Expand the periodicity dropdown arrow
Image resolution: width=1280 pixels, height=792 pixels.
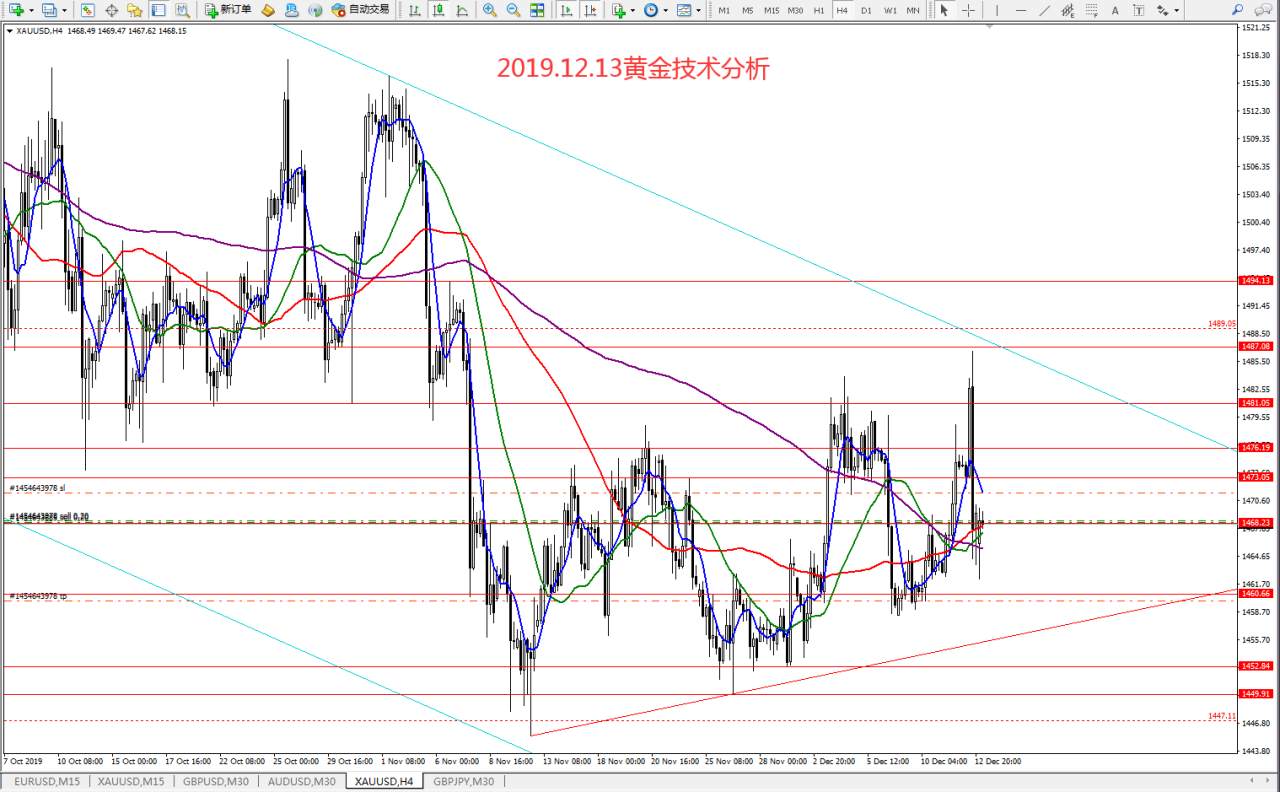[666, 10]
